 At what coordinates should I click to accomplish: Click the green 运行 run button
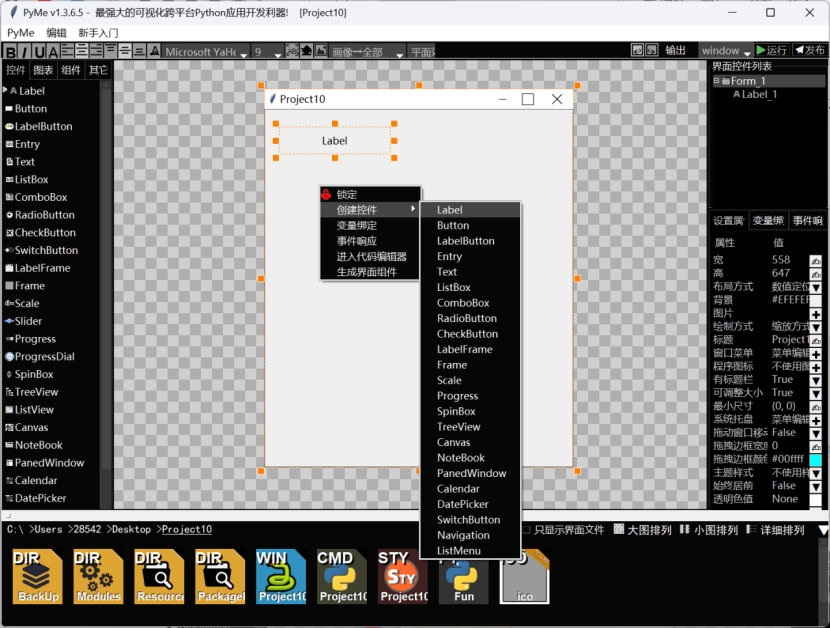(x=771, y=50)
